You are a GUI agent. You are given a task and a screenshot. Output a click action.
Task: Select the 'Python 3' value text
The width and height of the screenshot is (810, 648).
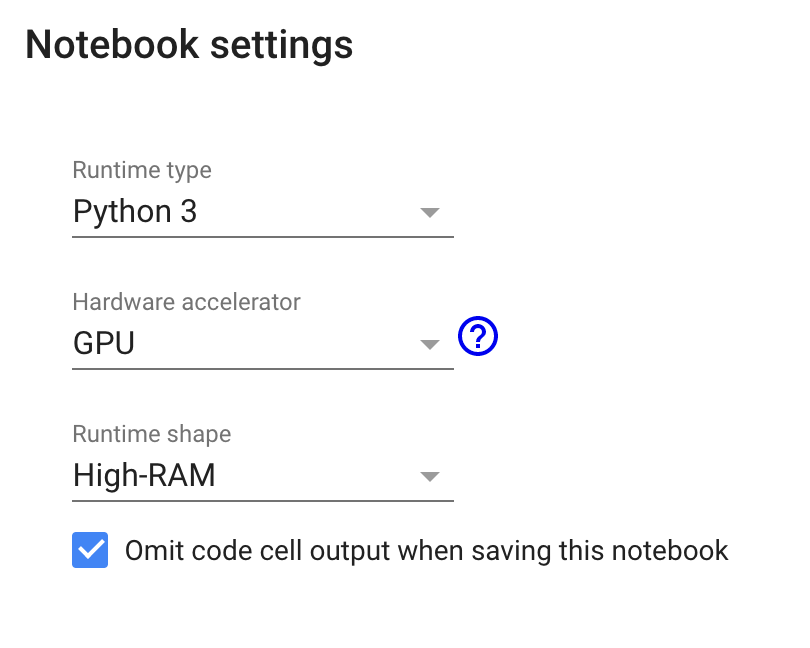coord(135,212)
